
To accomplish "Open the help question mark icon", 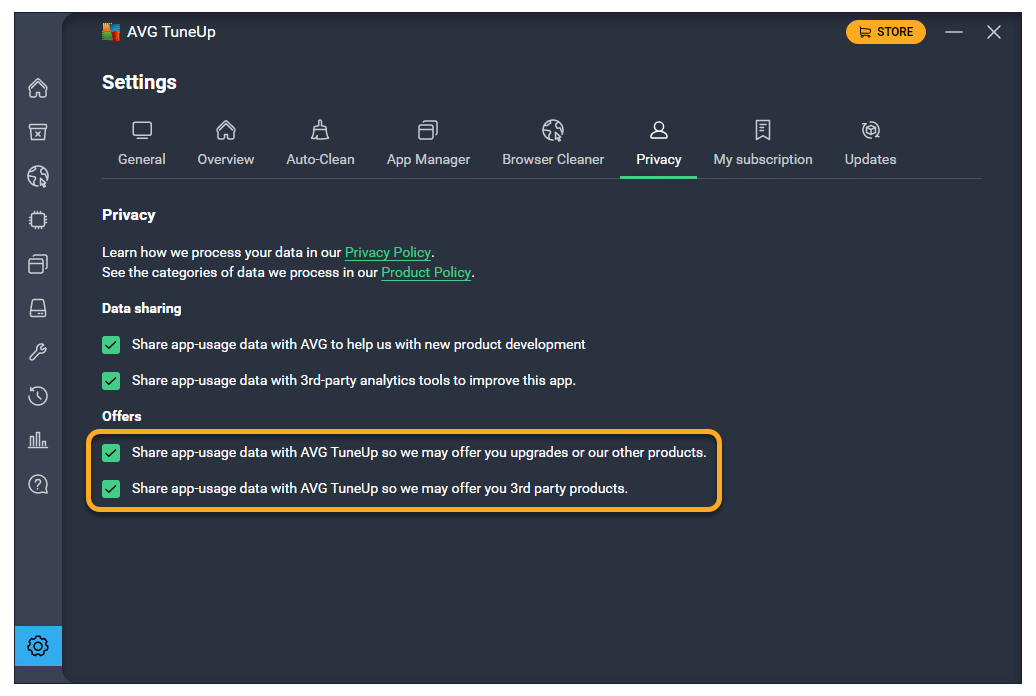I will pyautogui.click(x=38, y=485).
